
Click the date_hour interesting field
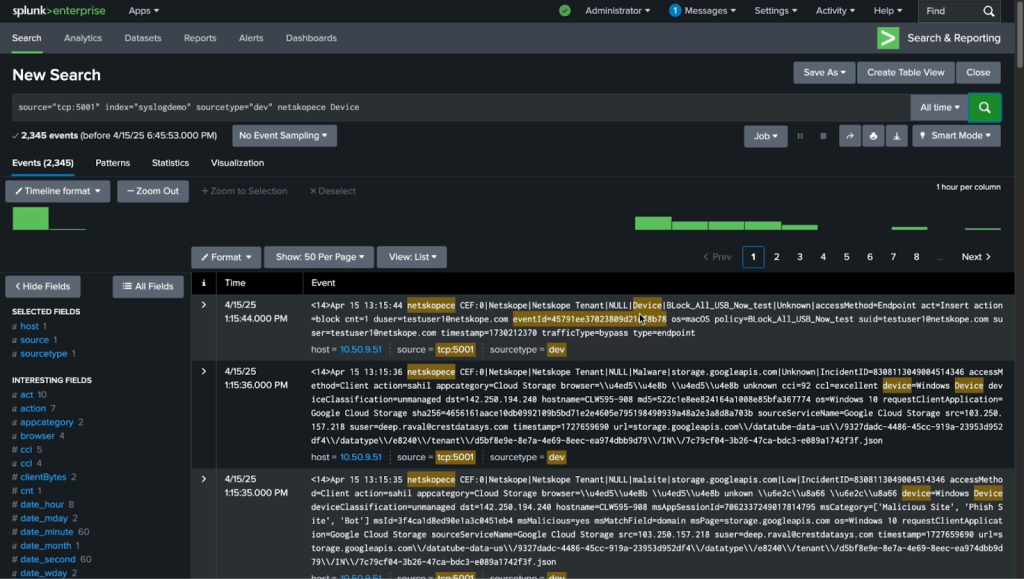click(x=42, y=505)
